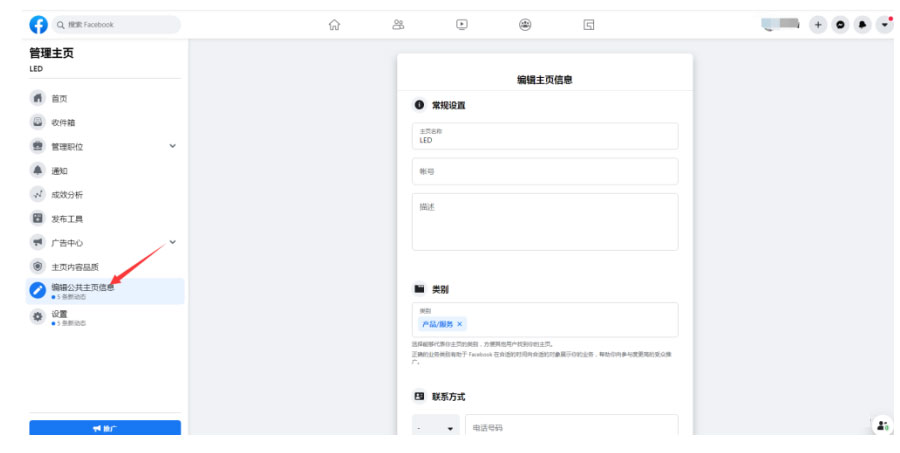The height and width of the screenshot is (453, 900).
Task: Select 收件箱 in the sidebar
Action: [63, 122]
